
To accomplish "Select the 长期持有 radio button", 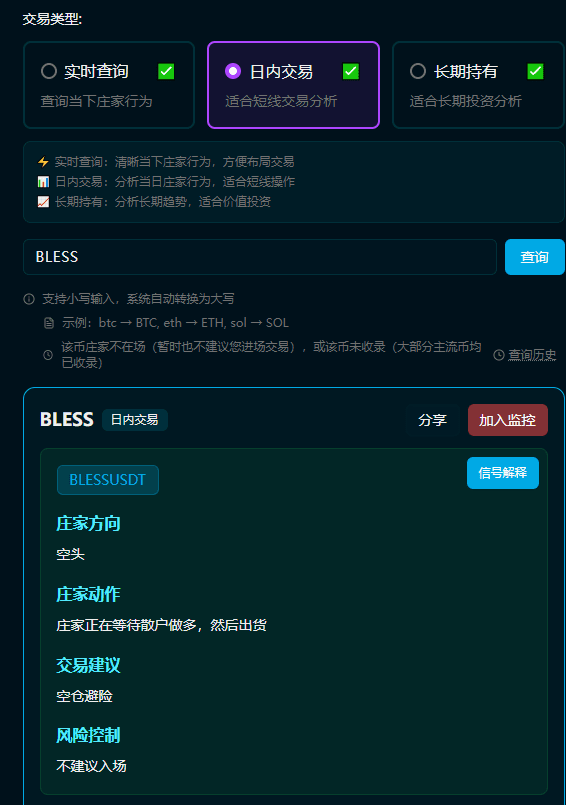I will (418, 71).
